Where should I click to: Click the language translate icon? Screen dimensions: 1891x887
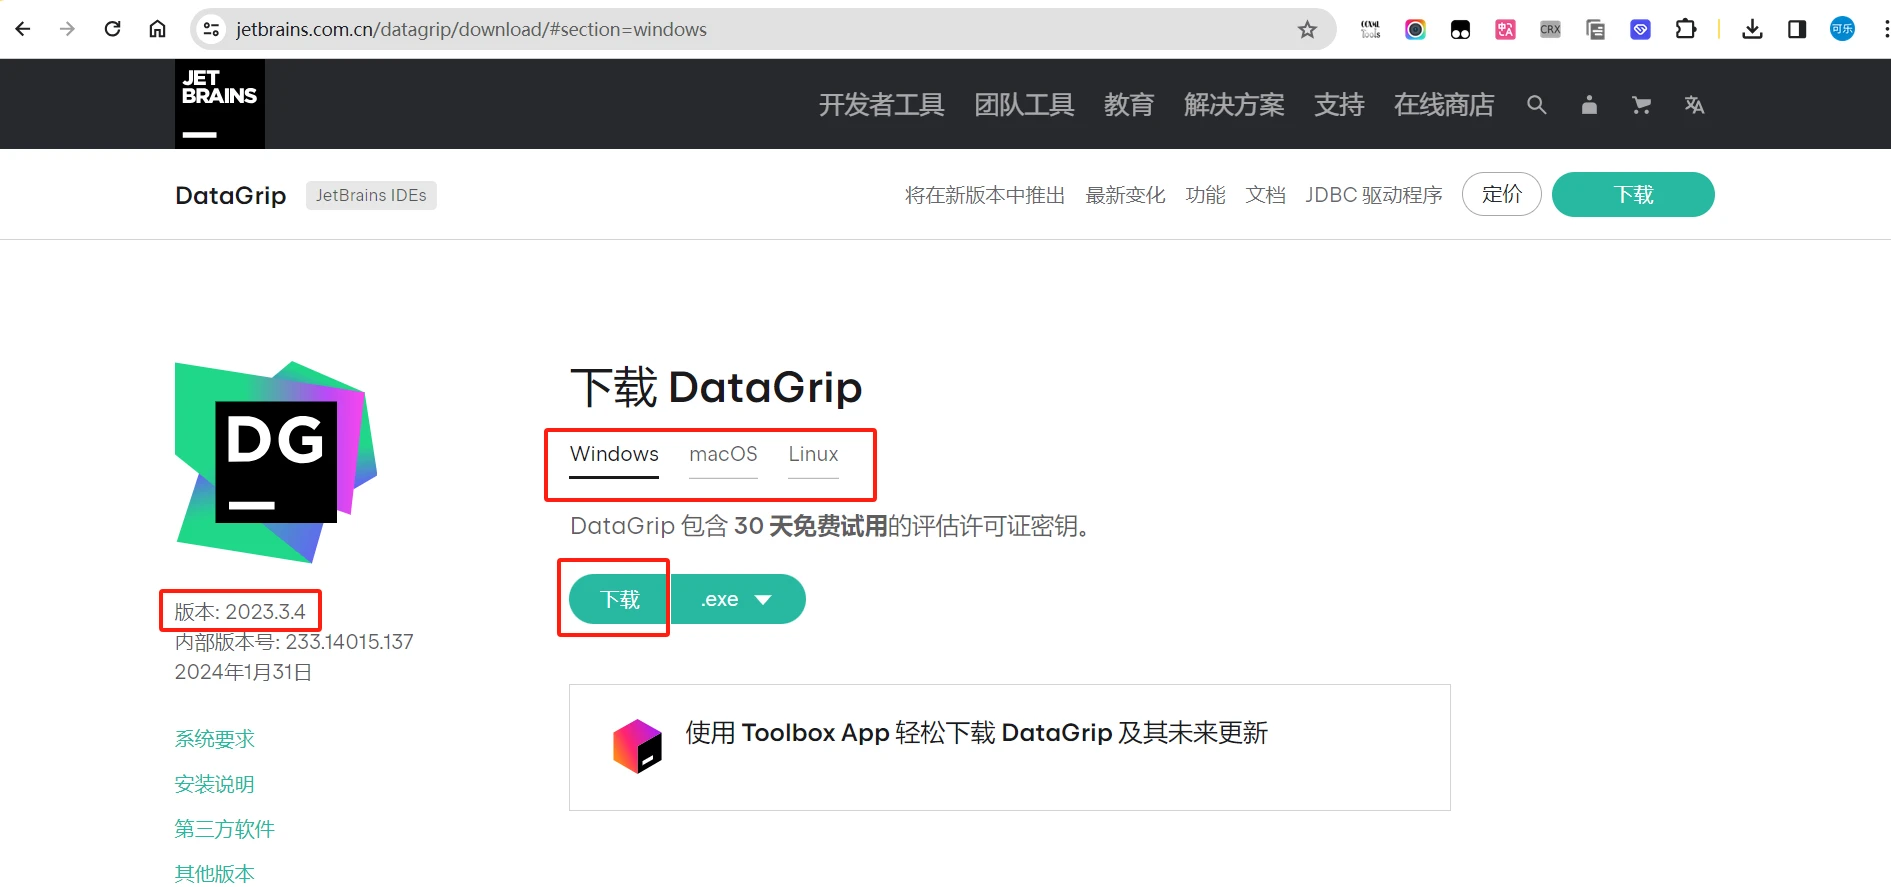click(x=1694, y=105)
